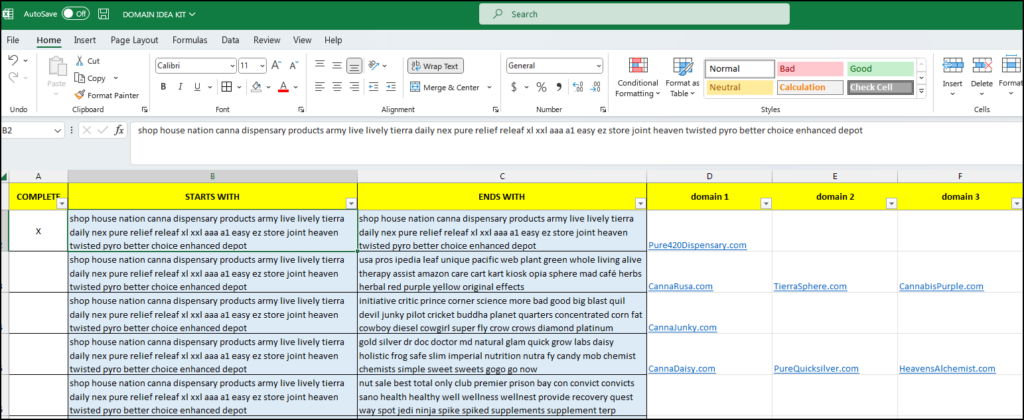Open the Pure420Dispensary.com link
The image size is (1024, 420).
(x=697, y=245)
